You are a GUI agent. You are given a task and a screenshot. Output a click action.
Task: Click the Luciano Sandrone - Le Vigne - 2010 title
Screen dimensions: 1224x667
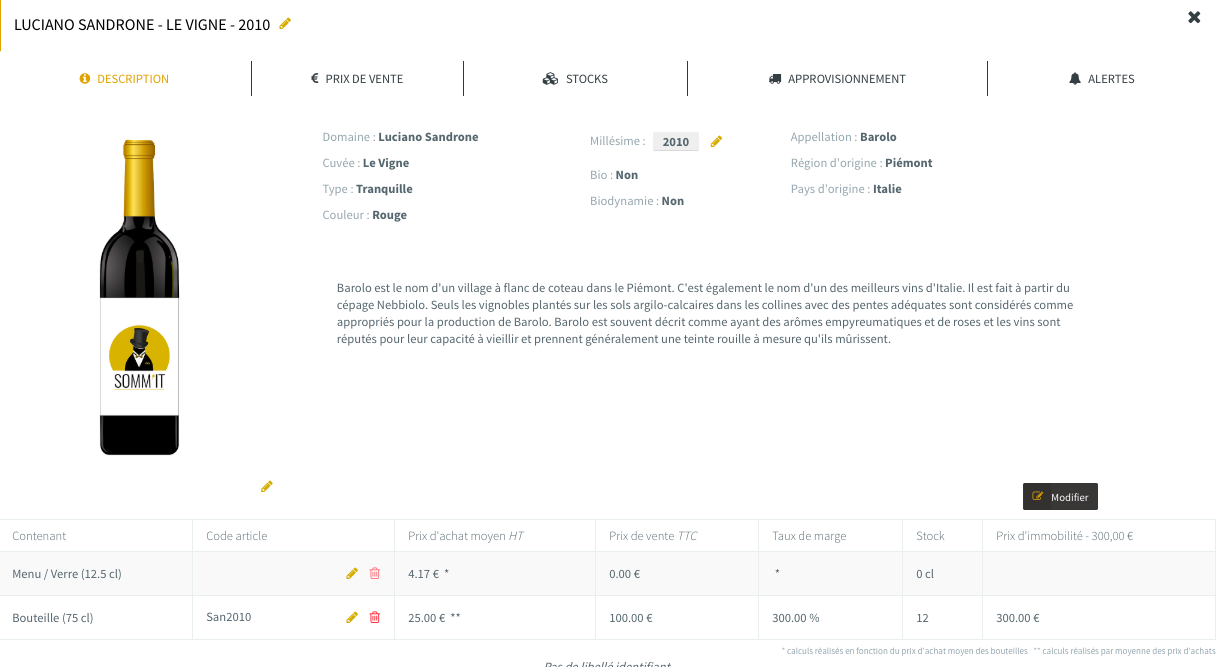coord(142,24)
